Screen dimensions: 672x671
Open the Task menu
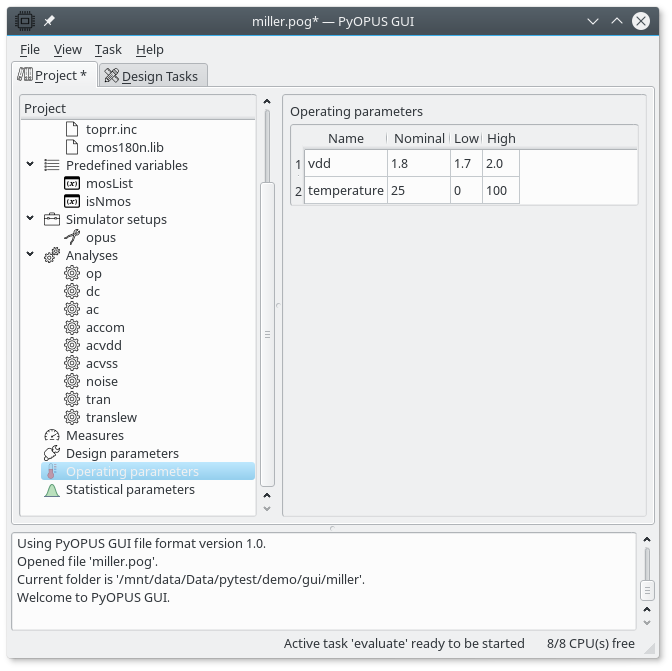(108, 49)
